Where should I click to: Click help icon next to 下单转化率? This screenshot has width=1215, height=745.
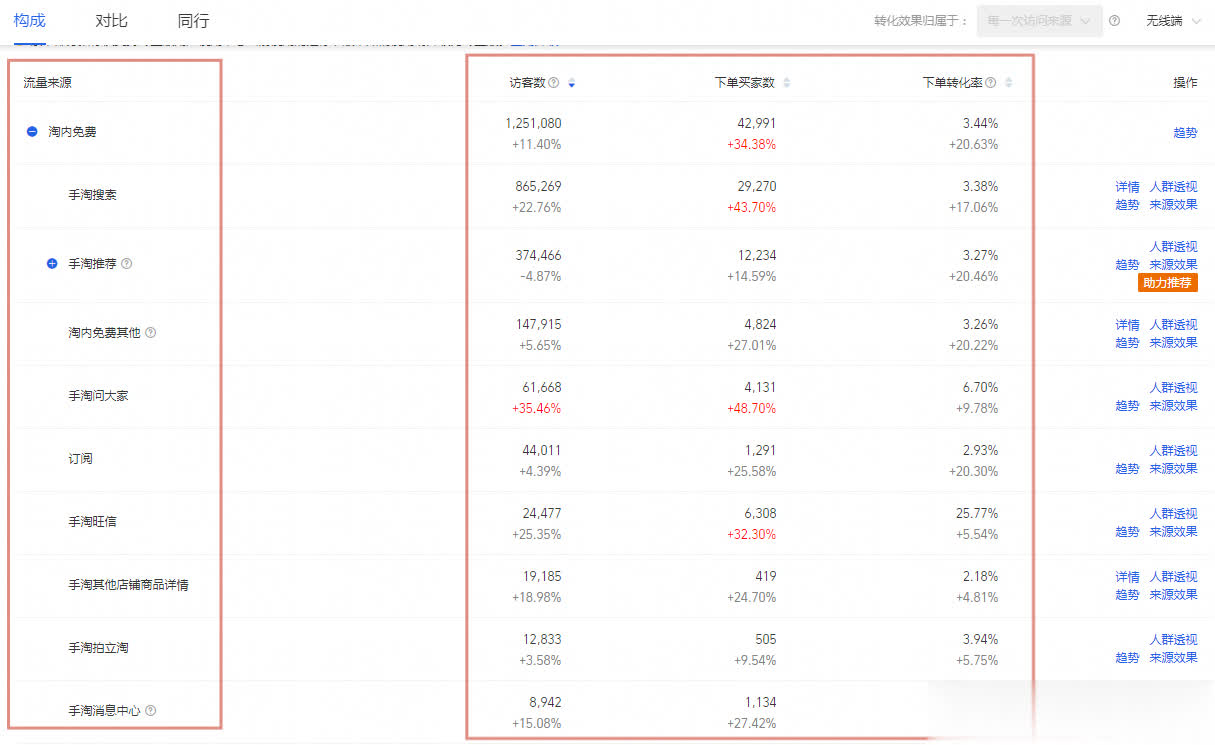pyautogui.click(x=990, y=83)
